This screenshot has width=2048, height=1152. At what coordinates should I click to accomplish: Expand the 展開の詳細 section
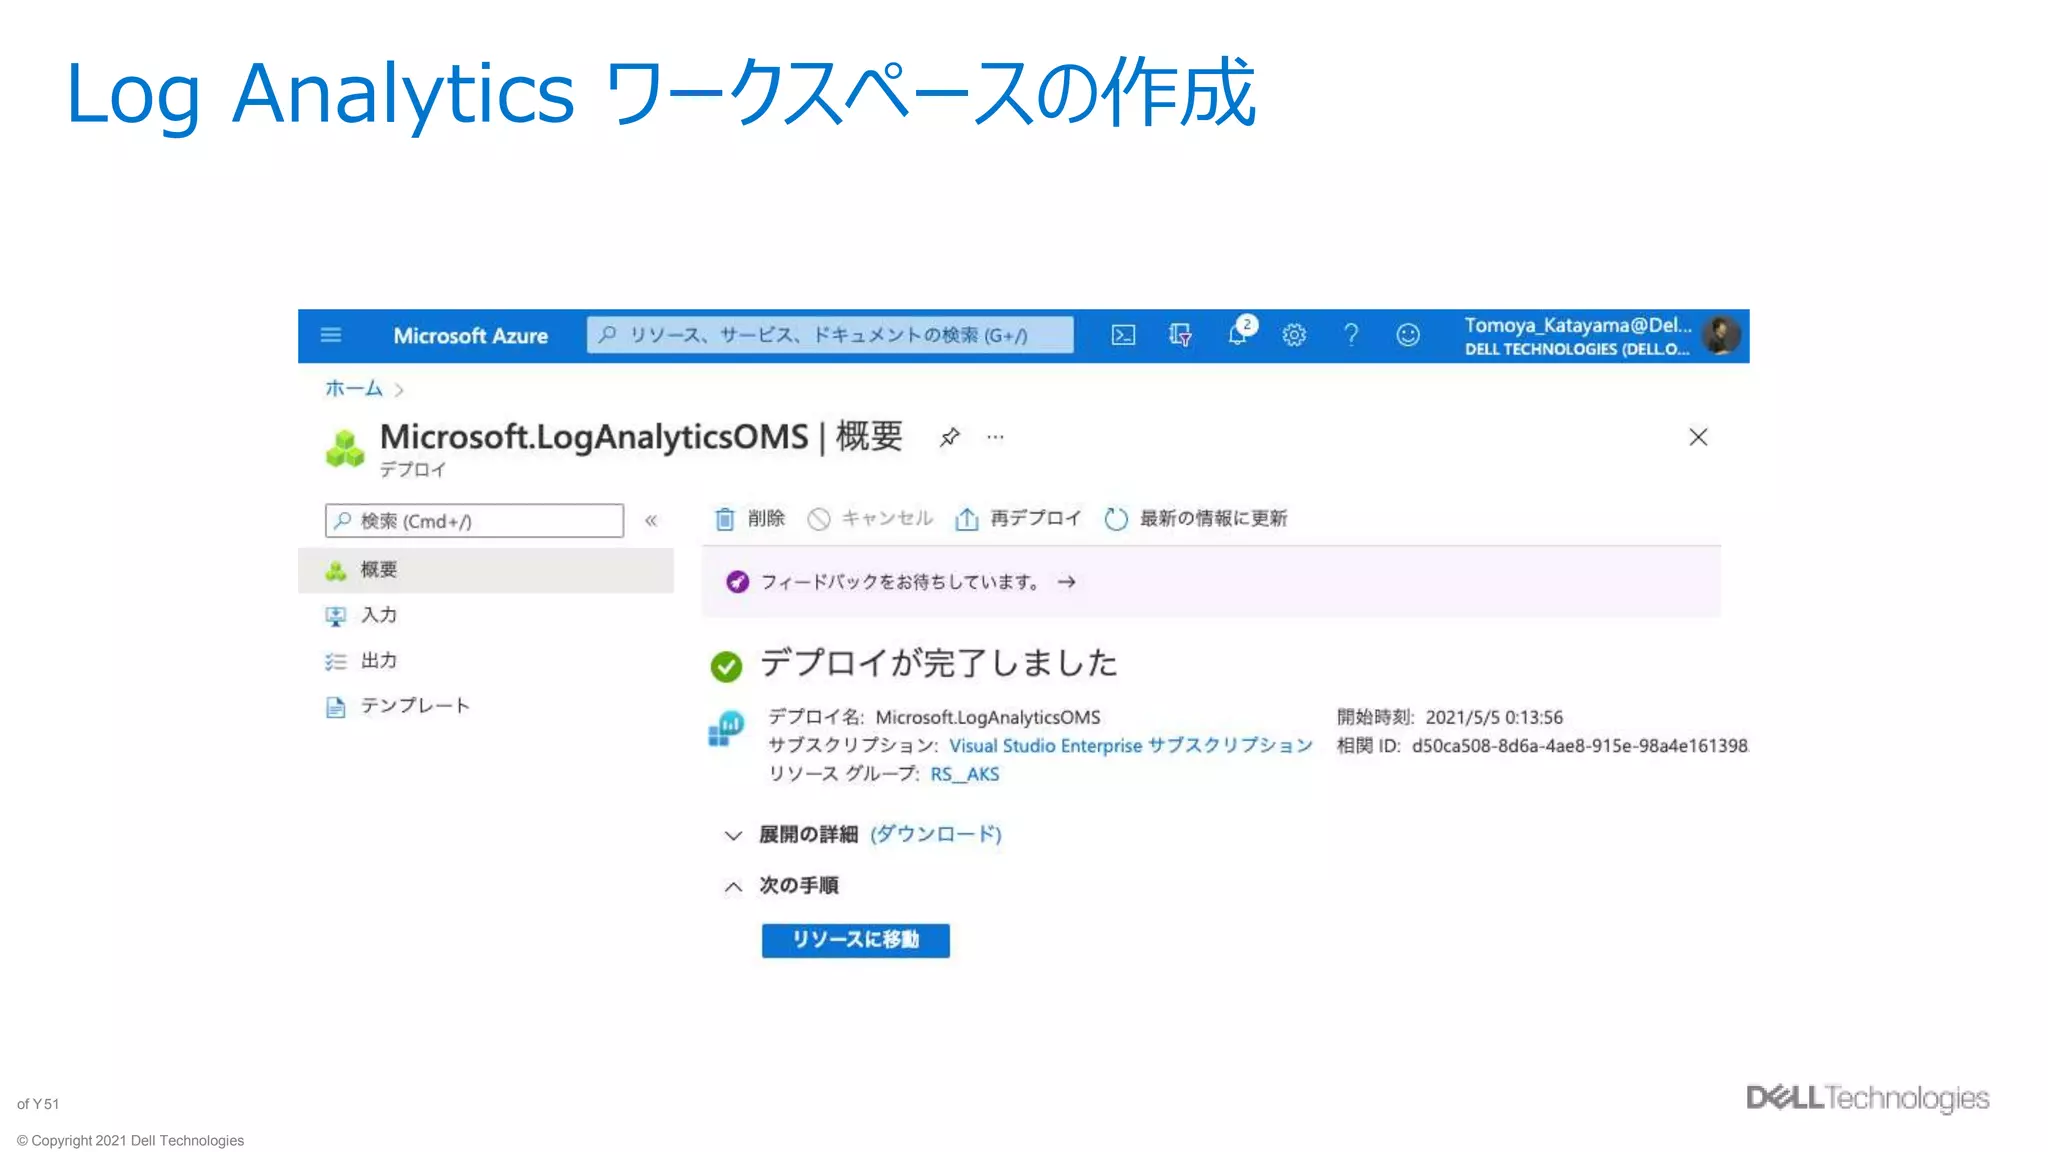tap(733, 835)
